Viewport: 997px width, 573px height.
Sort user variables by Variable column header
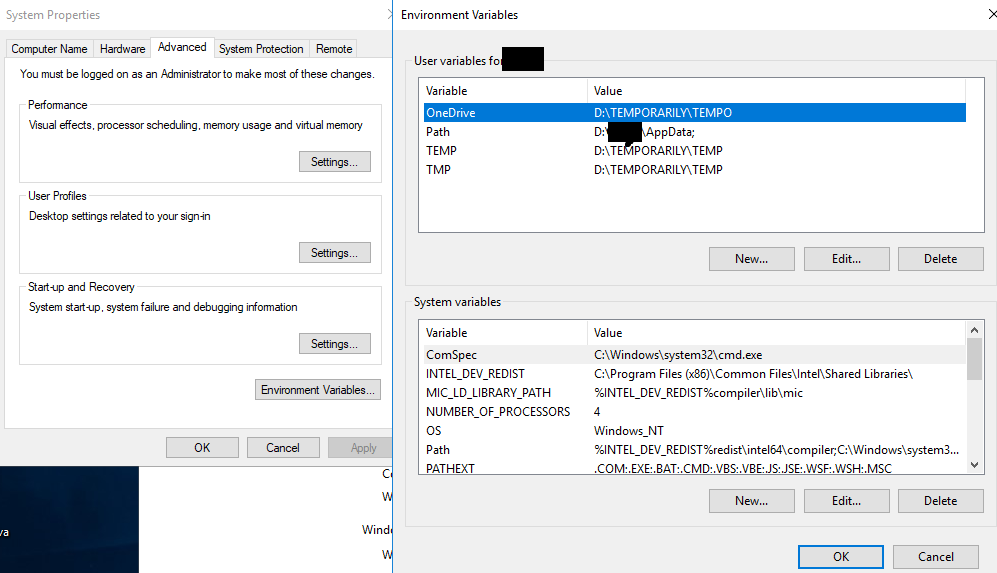503,91
